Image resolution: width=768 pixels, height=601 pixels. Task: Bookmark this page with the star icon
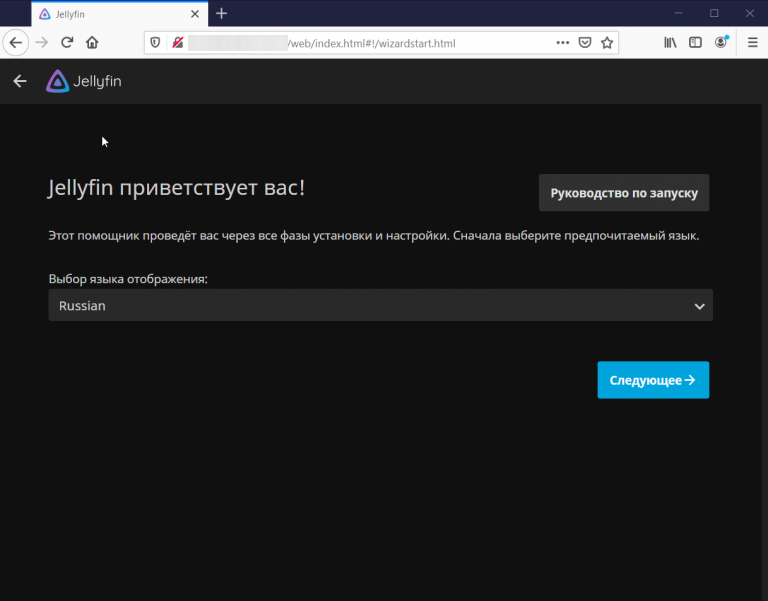[606, 43]
